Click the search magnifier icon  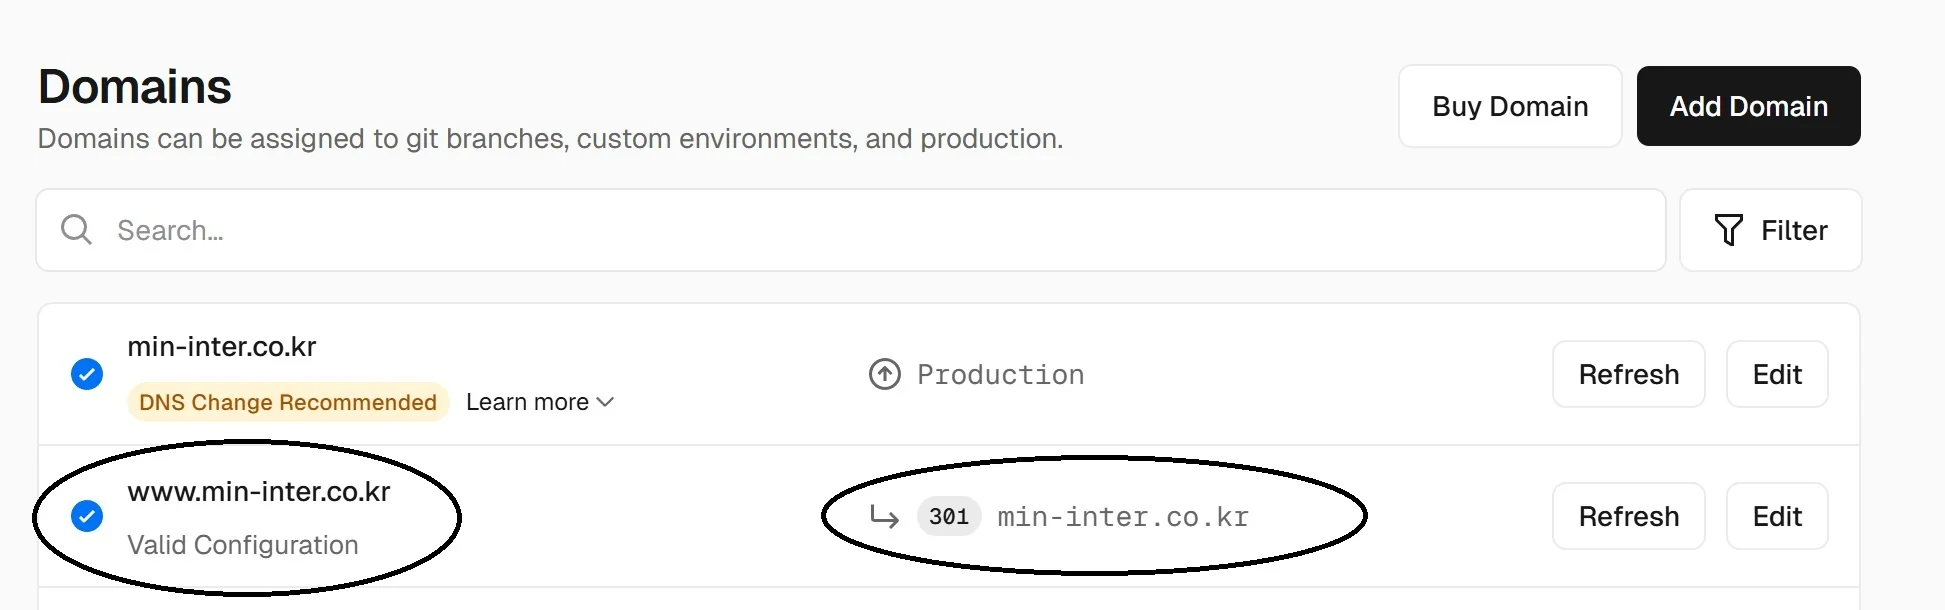[x=76, y=230]
